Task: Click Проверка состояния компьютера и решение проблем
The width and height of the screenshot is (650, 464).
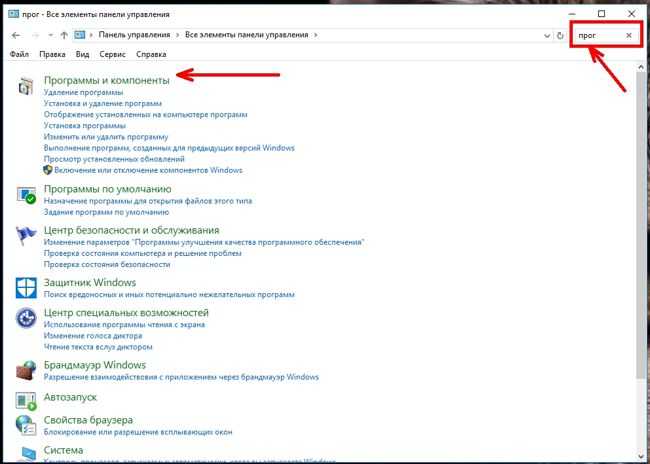Action: (143, 253)
